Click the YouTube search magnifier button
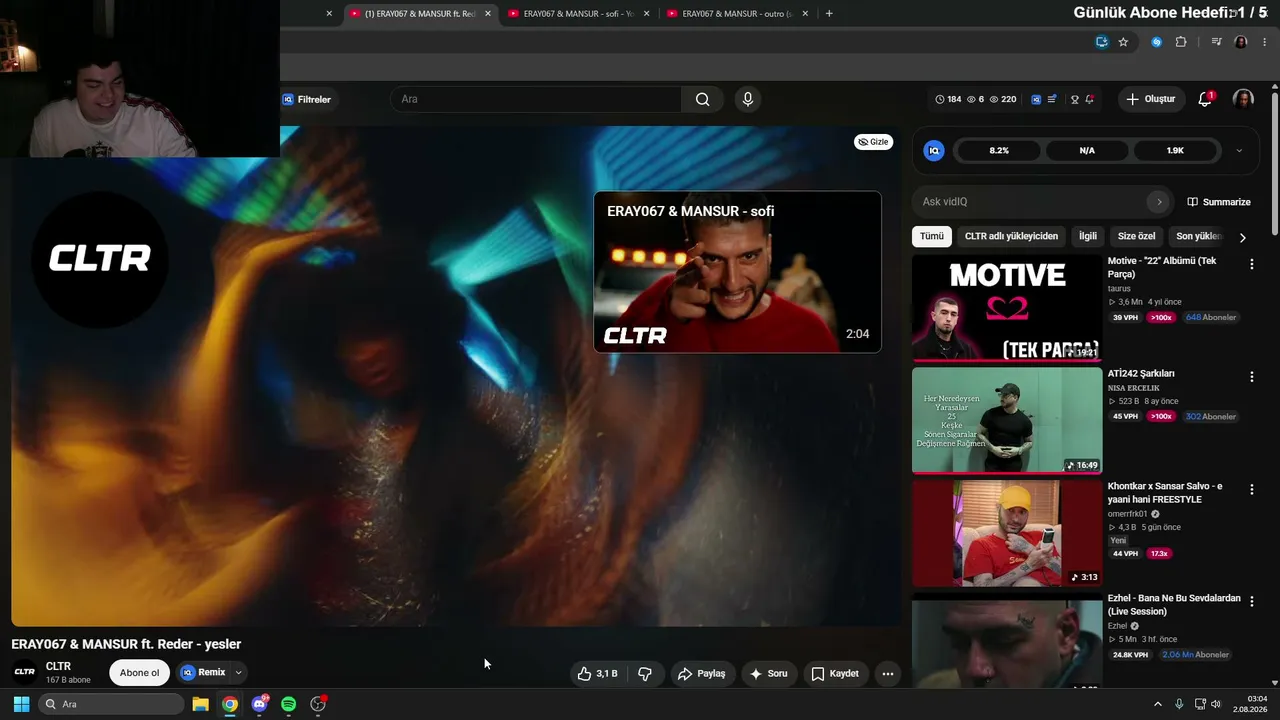 pyautogui.click(x=702, y=99)
